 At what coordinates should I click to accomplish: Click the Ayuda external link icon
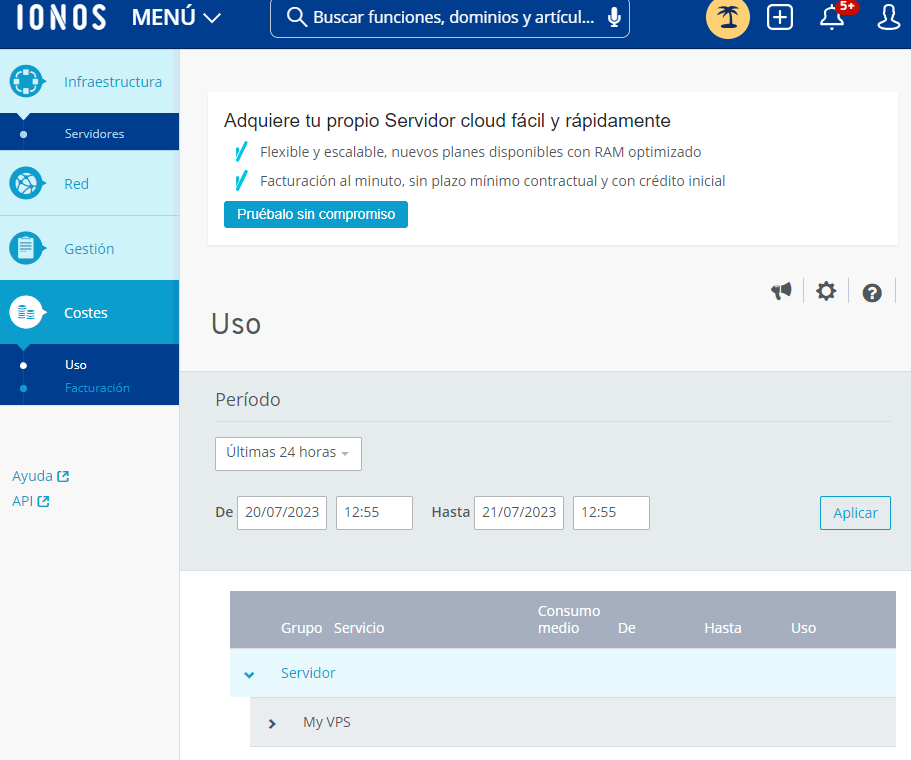click(63, 476)
